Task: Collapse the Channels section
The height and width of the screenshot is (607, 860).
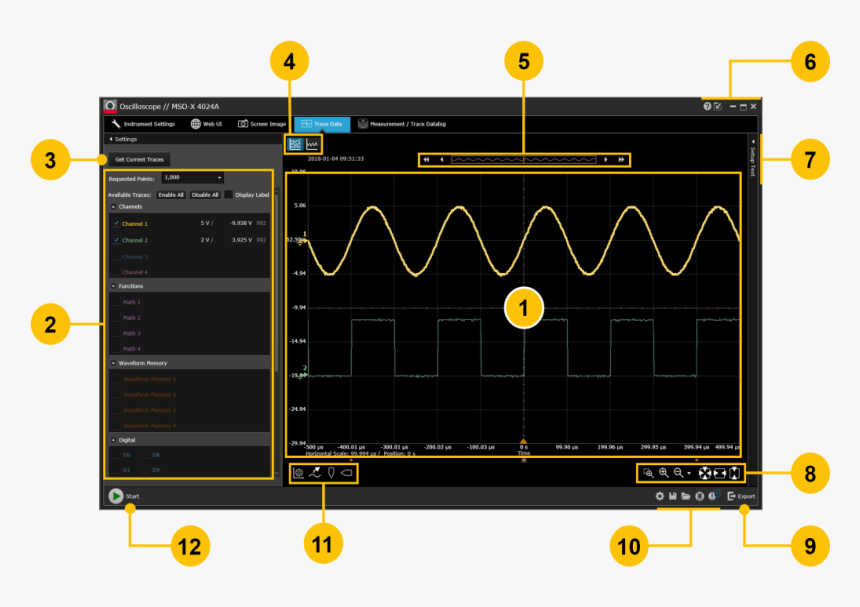Action: click(113, 206)
